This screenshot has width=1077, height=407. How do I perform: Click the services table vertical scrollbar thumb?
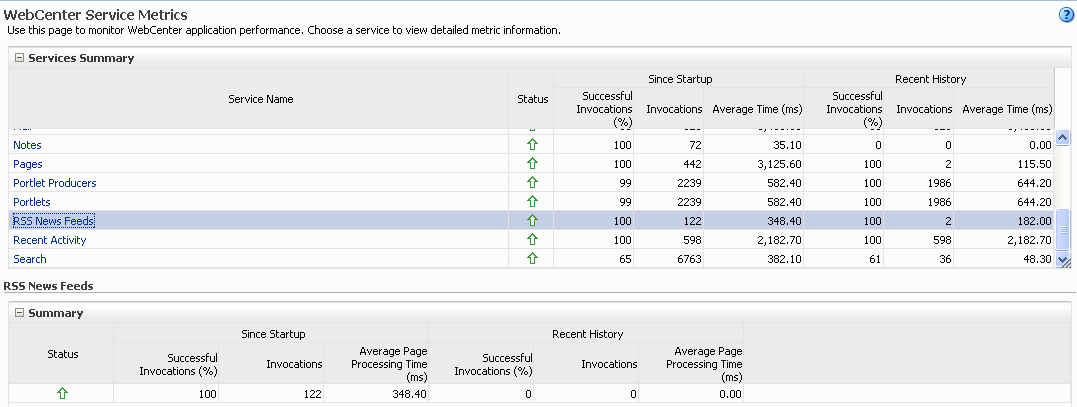pos(1063,228)
